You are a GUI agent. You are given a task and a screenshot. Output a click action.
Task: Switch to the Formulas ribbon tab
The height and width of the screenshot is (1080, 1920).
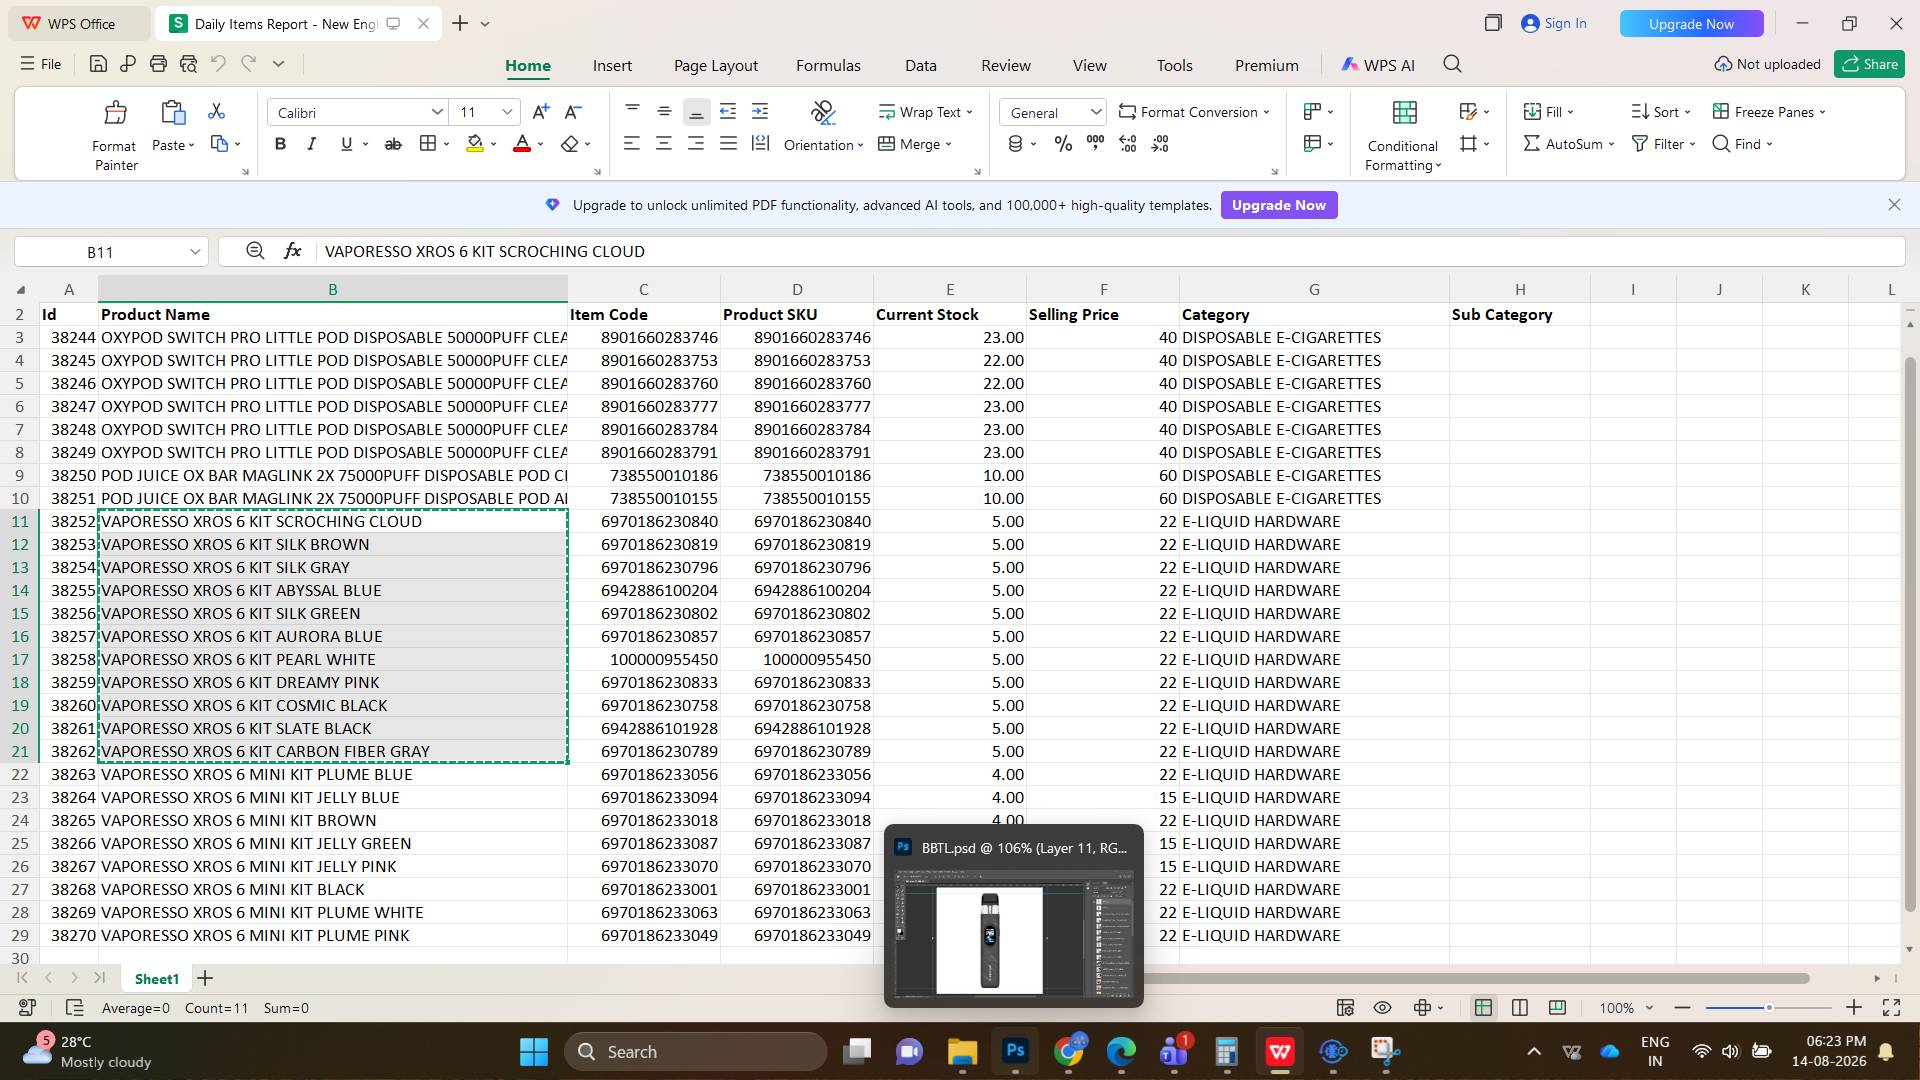point(828,65)
